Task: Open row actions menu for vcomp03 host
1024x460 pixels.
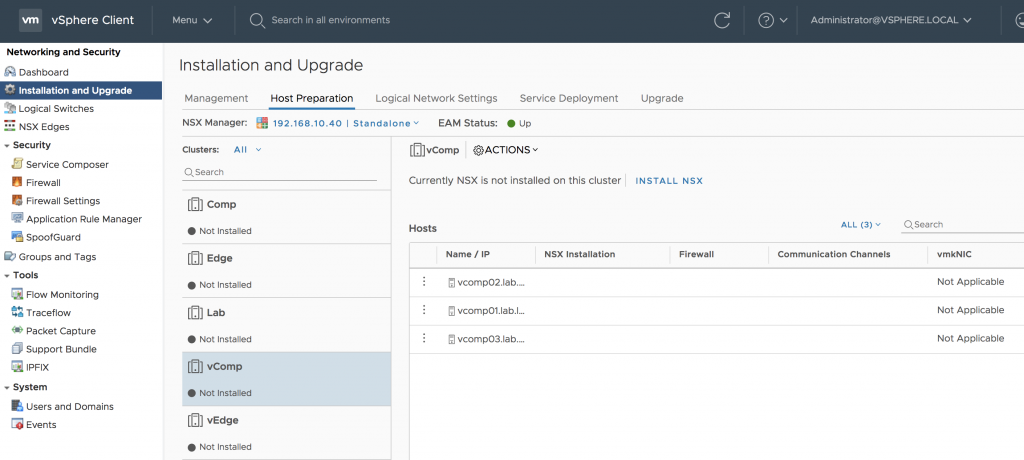Action: coord(424,338)
